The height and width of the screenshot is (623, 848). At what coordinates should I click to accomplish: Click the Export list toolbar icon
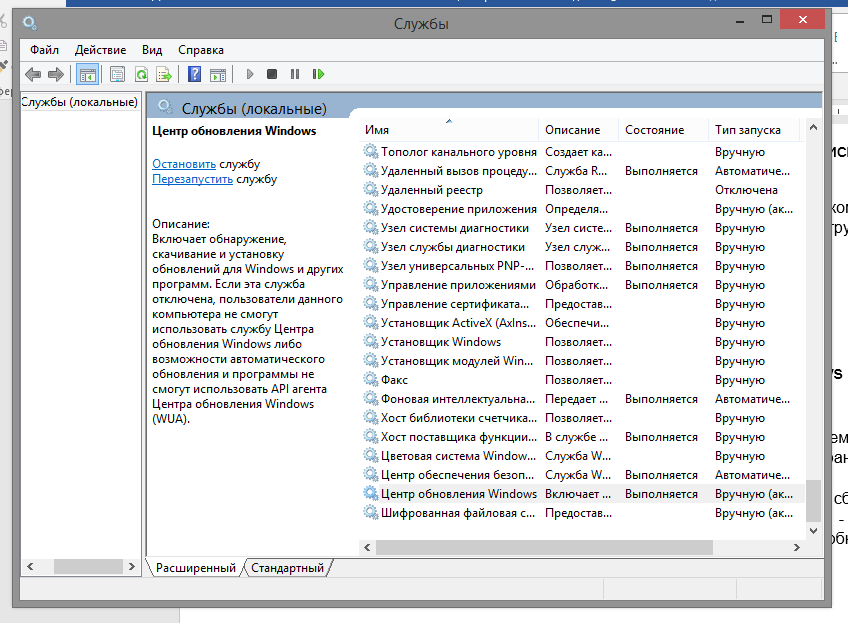(164, 74)
